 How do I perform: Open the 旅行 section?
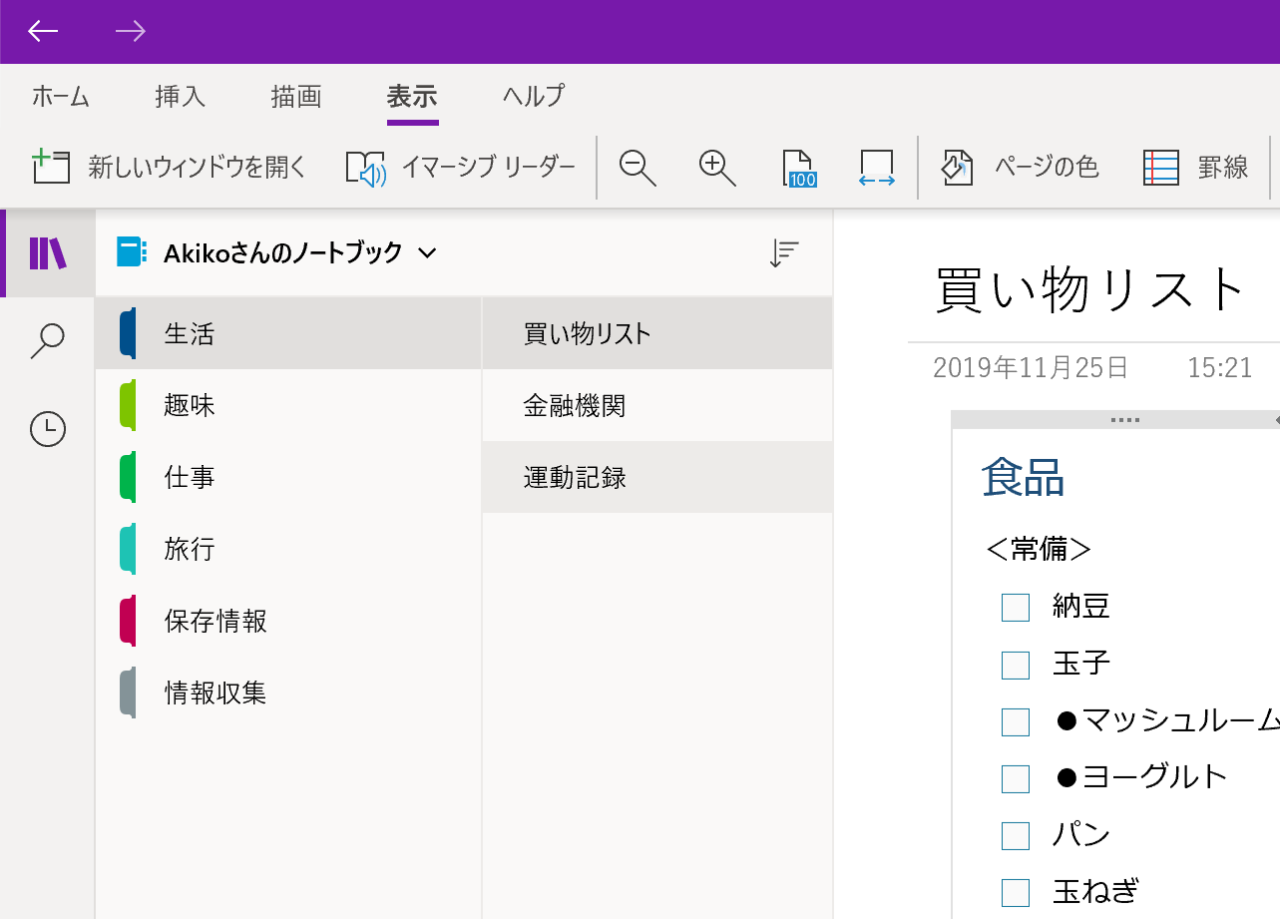[190, 549]
